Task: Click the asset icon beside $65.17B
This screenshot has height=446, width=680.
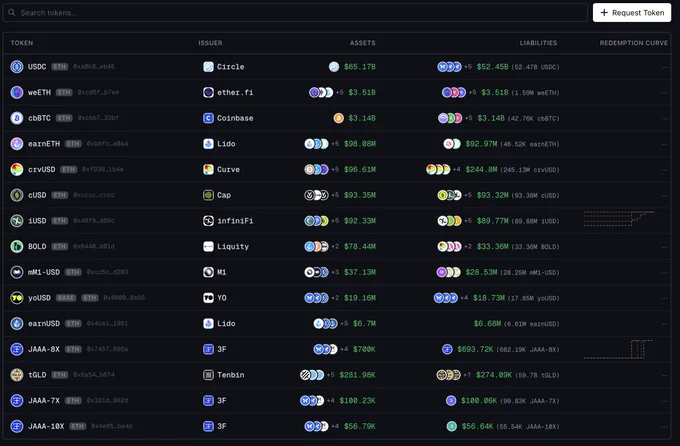Action: (x=334, y=67)
